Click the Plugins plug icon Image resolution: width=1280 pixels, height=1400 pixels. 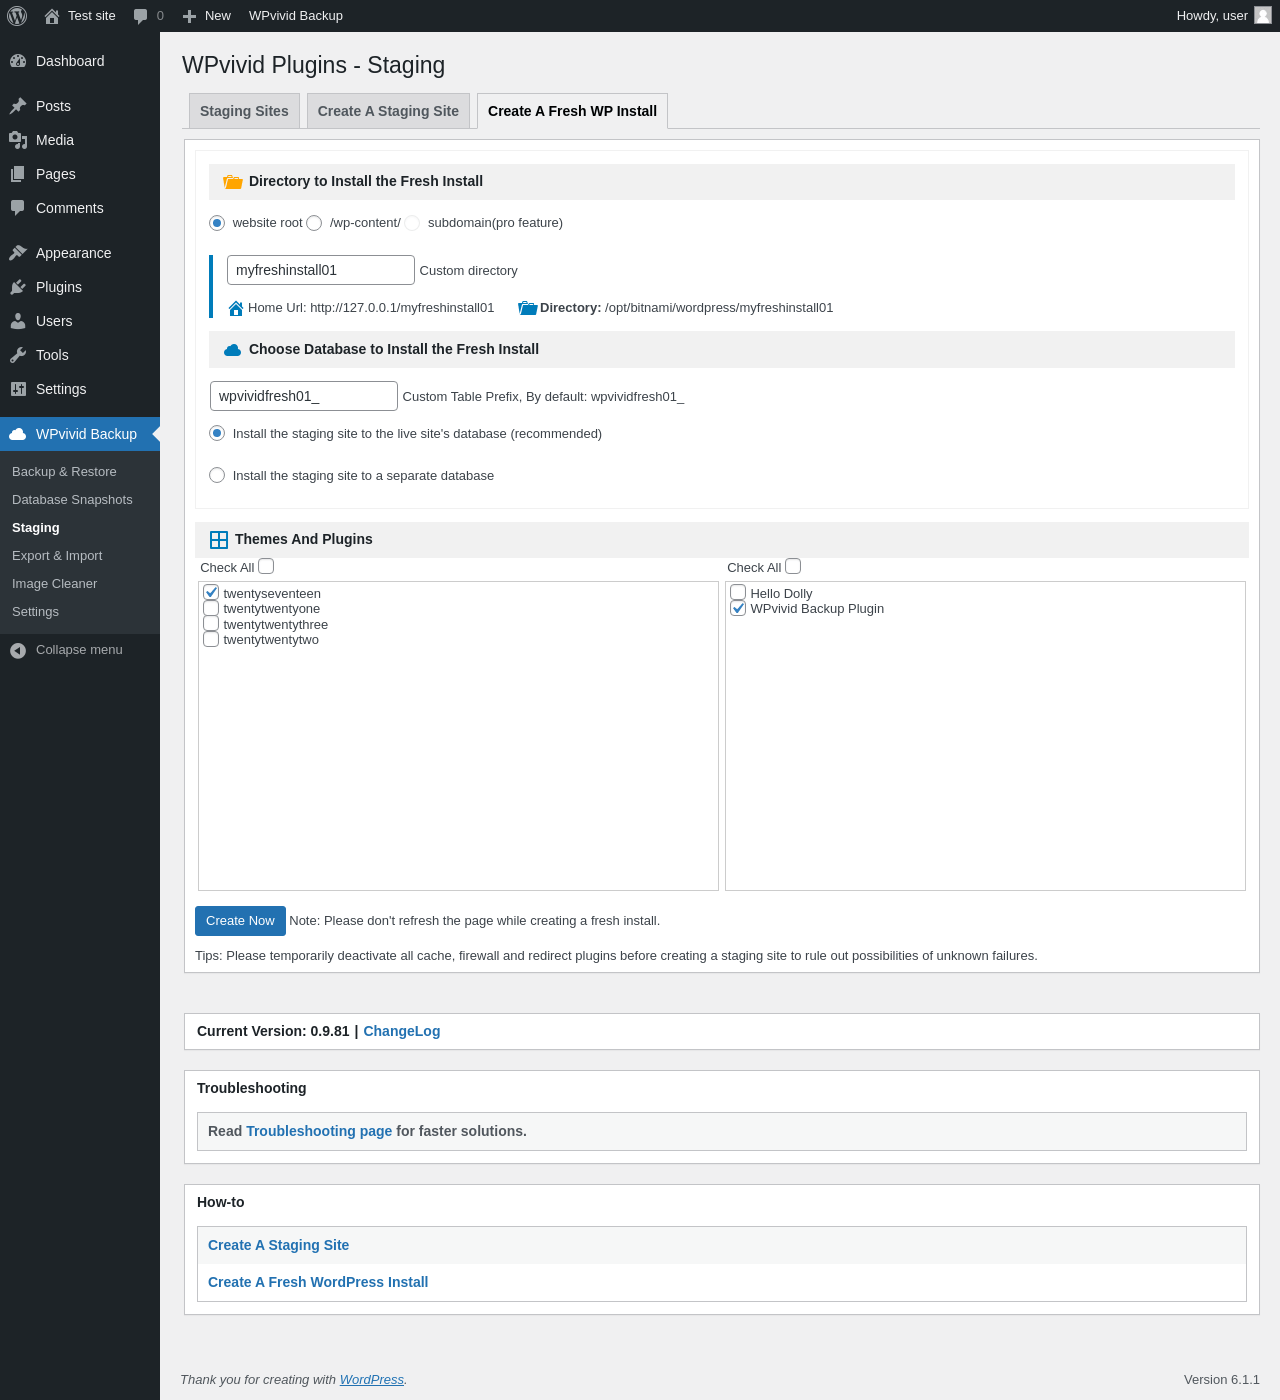pyautogui.click(x=18, y=287)
